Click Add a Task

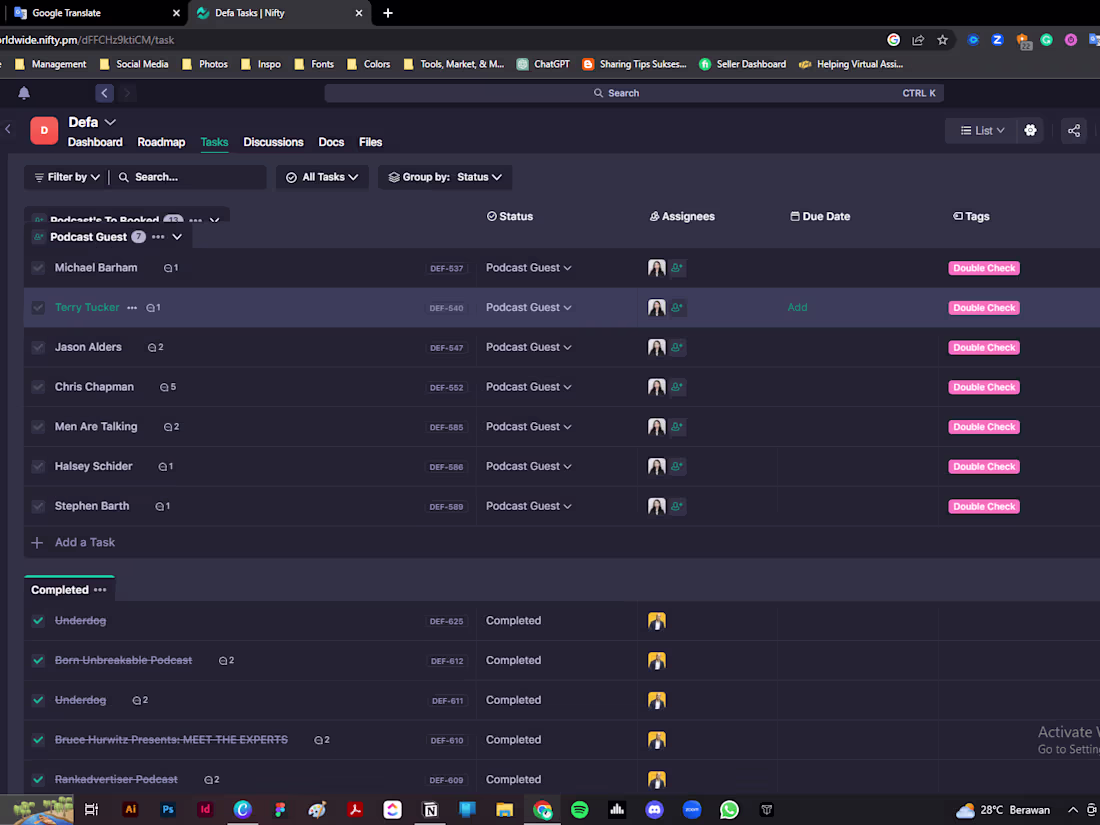click(84, 542)
